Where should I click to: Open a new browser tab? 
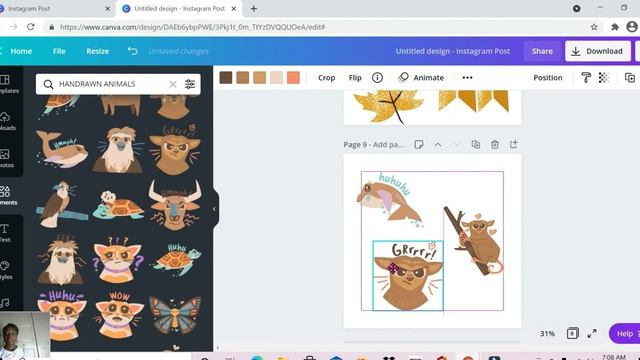(253, 9)
